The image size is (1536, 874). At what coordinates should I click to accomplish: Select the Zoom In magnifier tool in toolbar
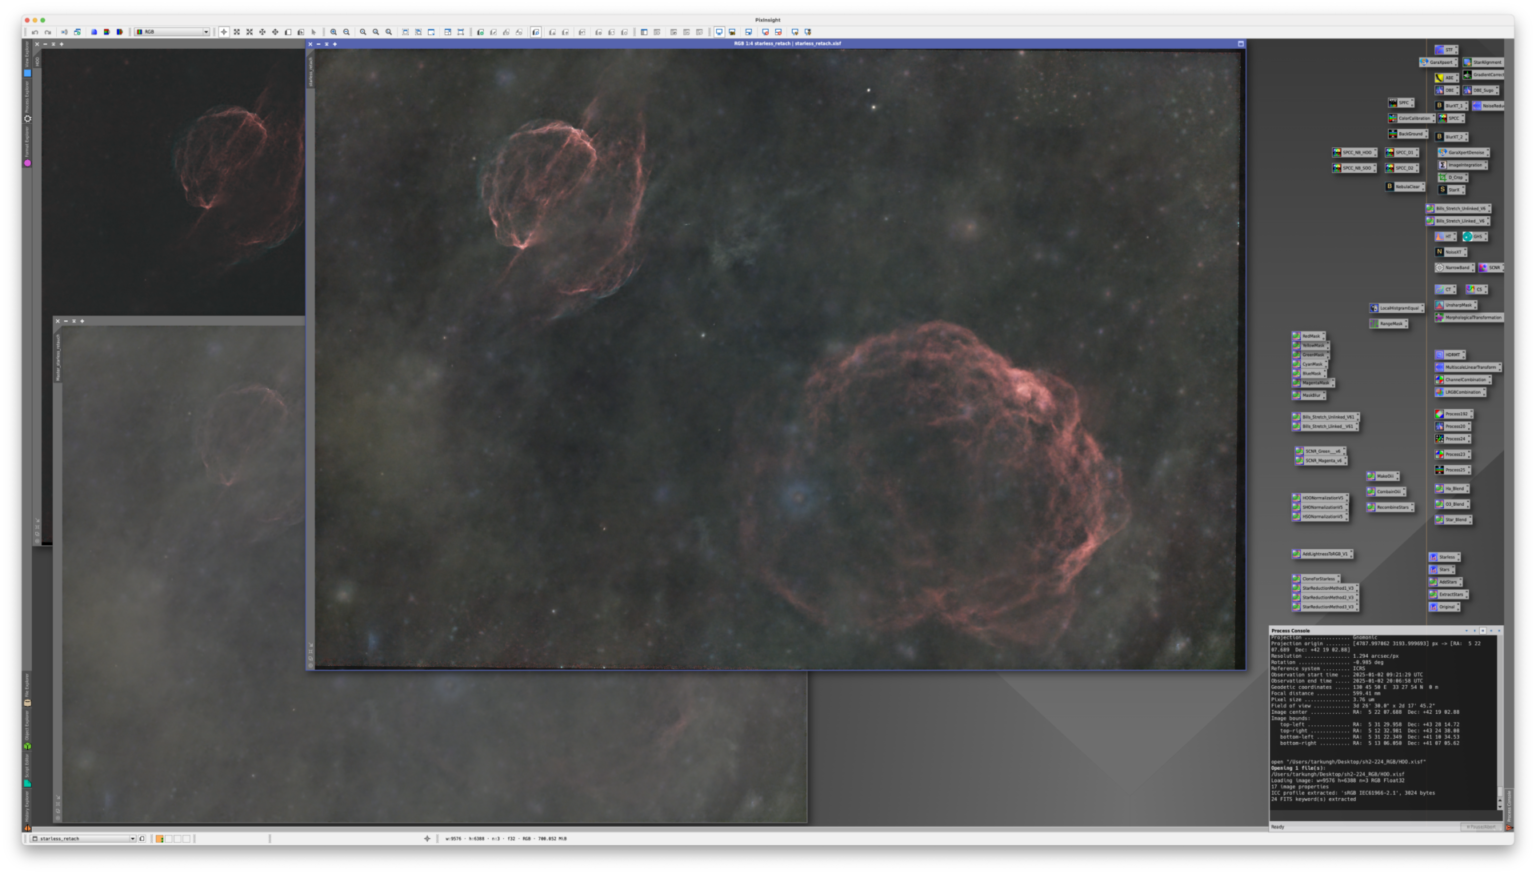pyautogui.click(x=332, y=31)
